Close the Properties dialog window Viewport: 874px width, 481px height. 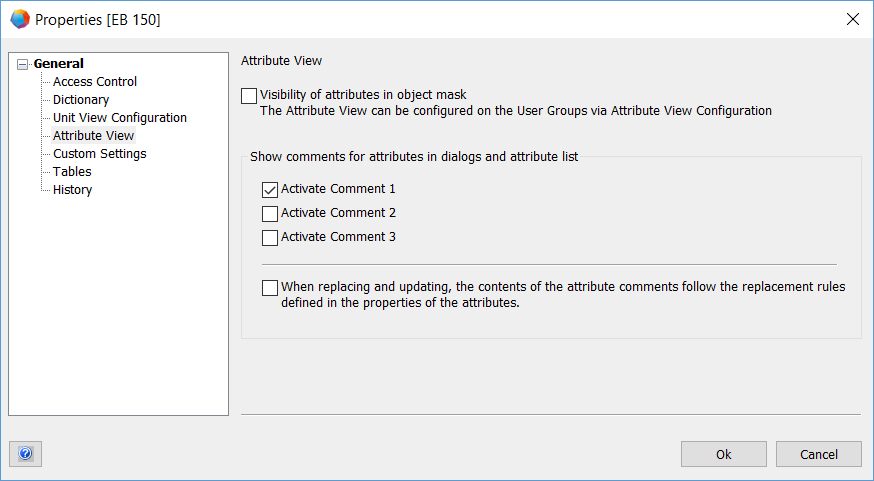click(852, 19)
